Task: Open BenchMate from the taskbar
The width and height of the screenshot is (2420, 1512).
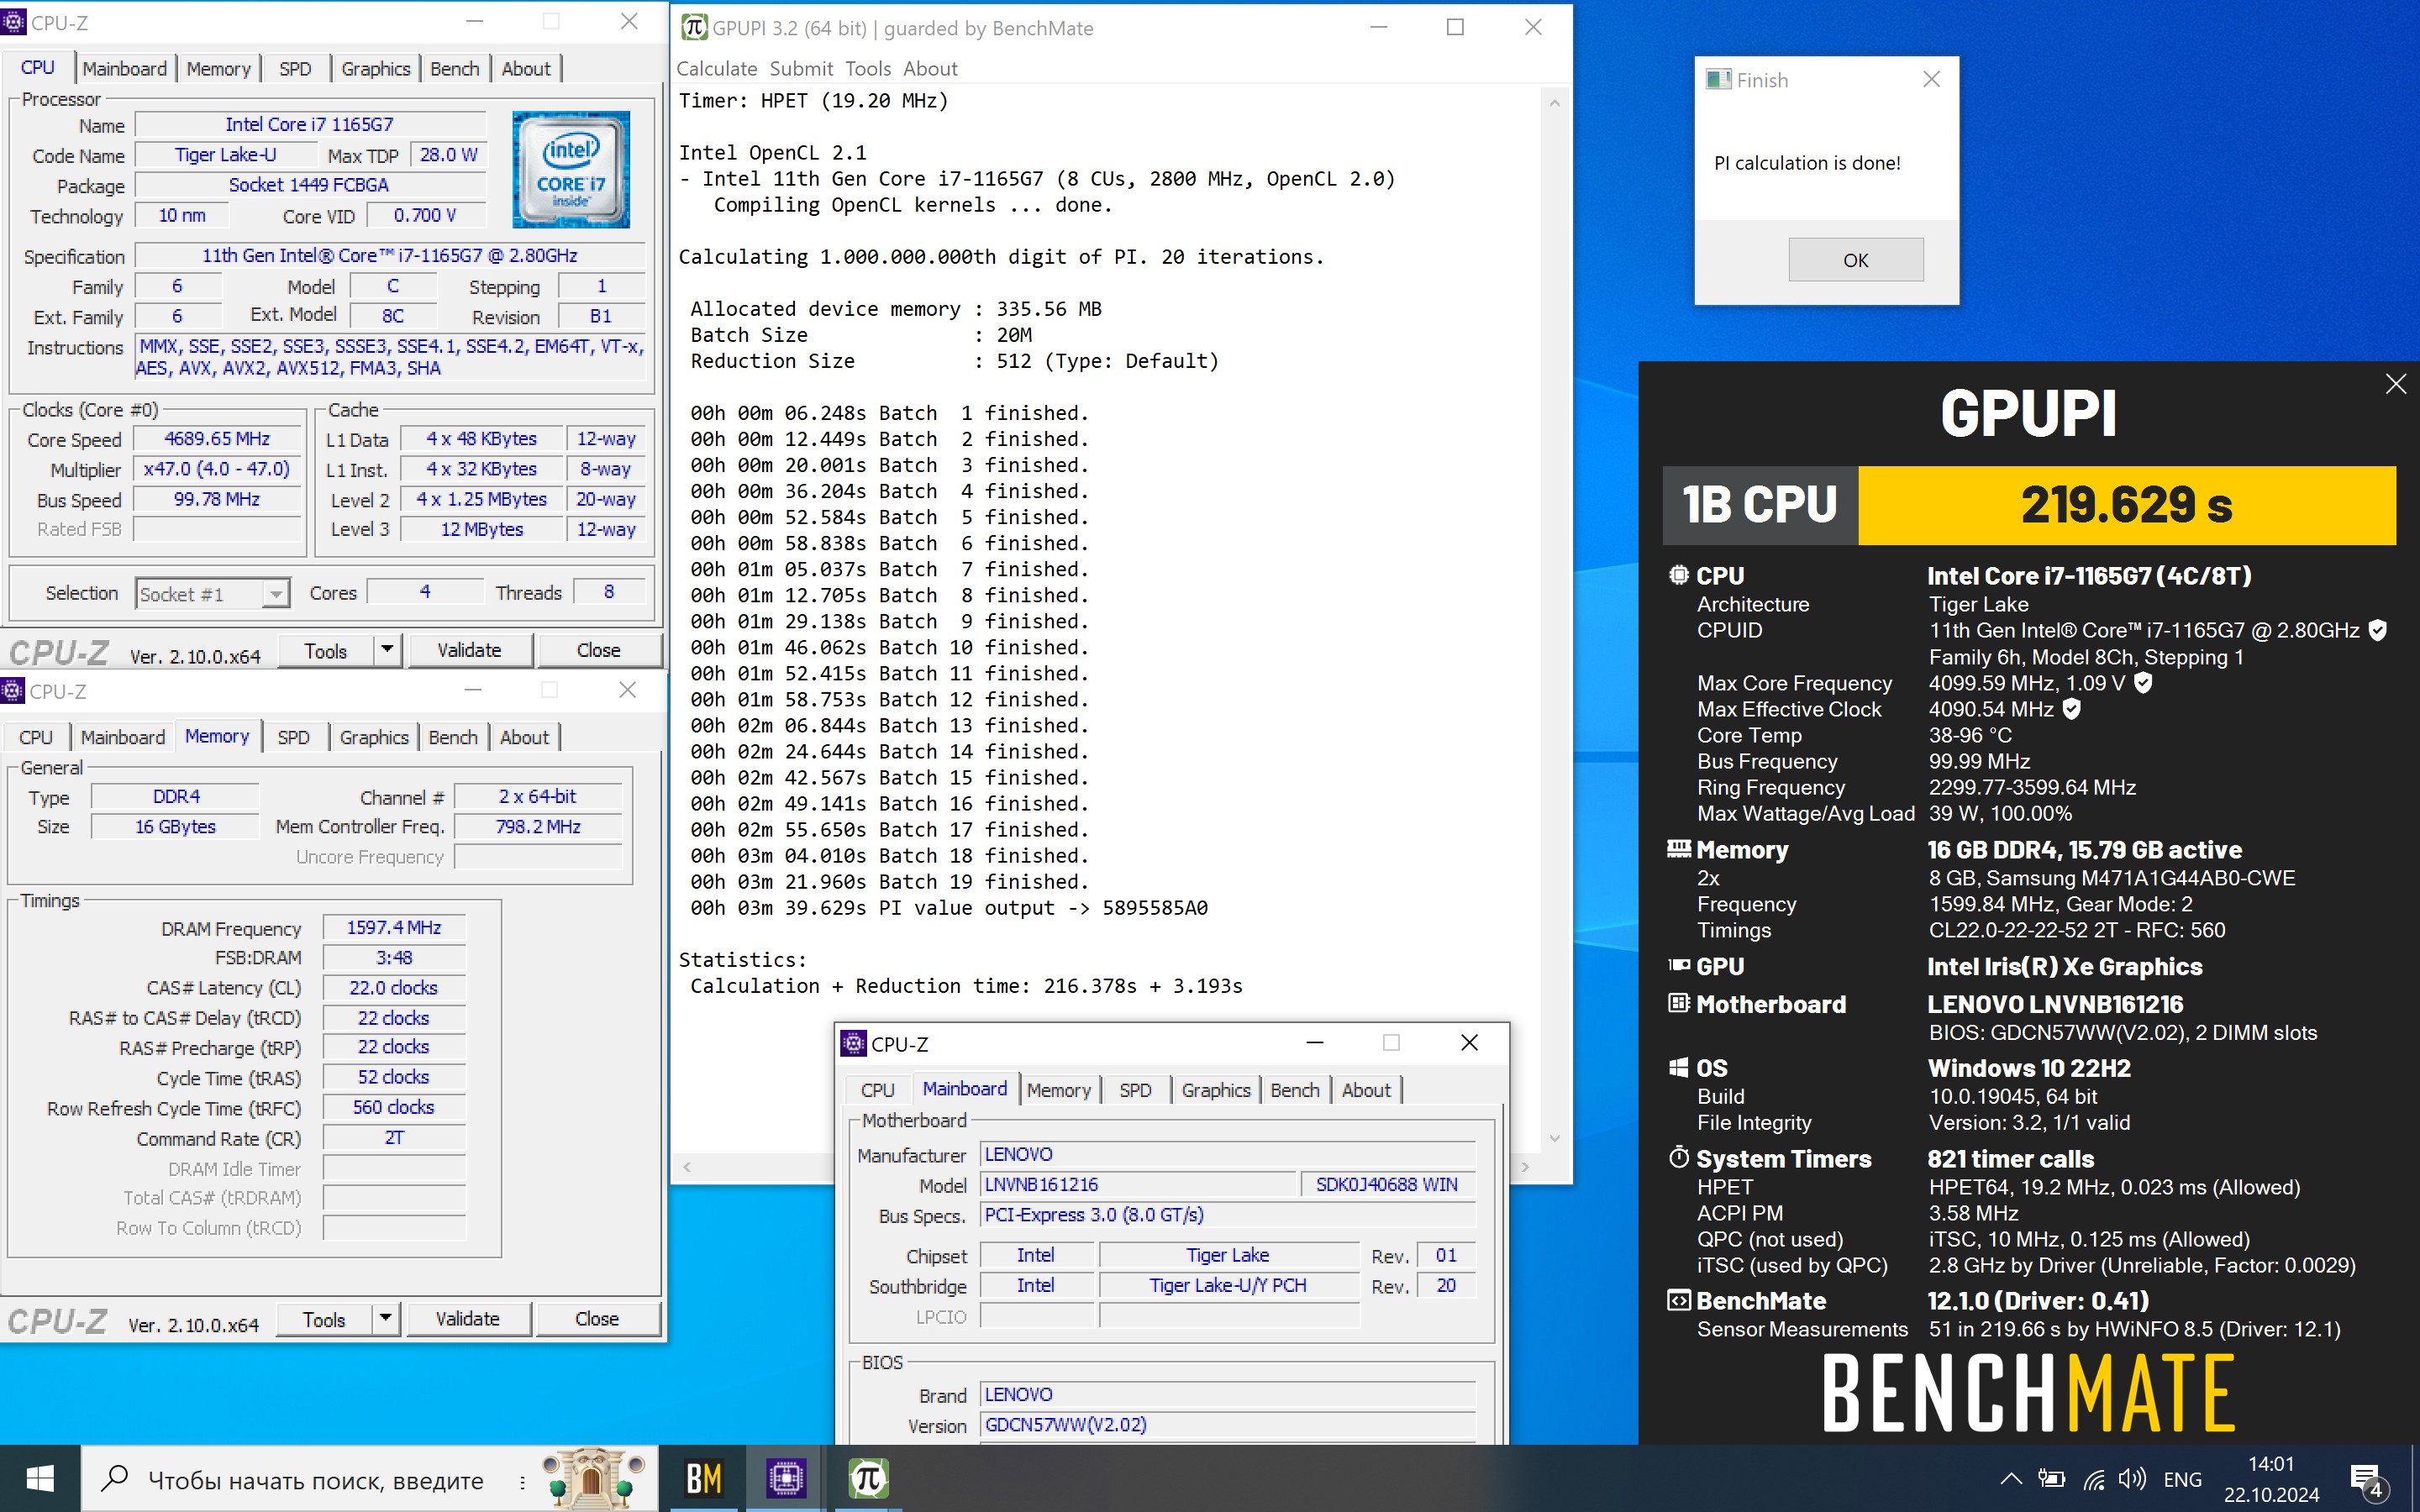Action: tap(704, 1478)
